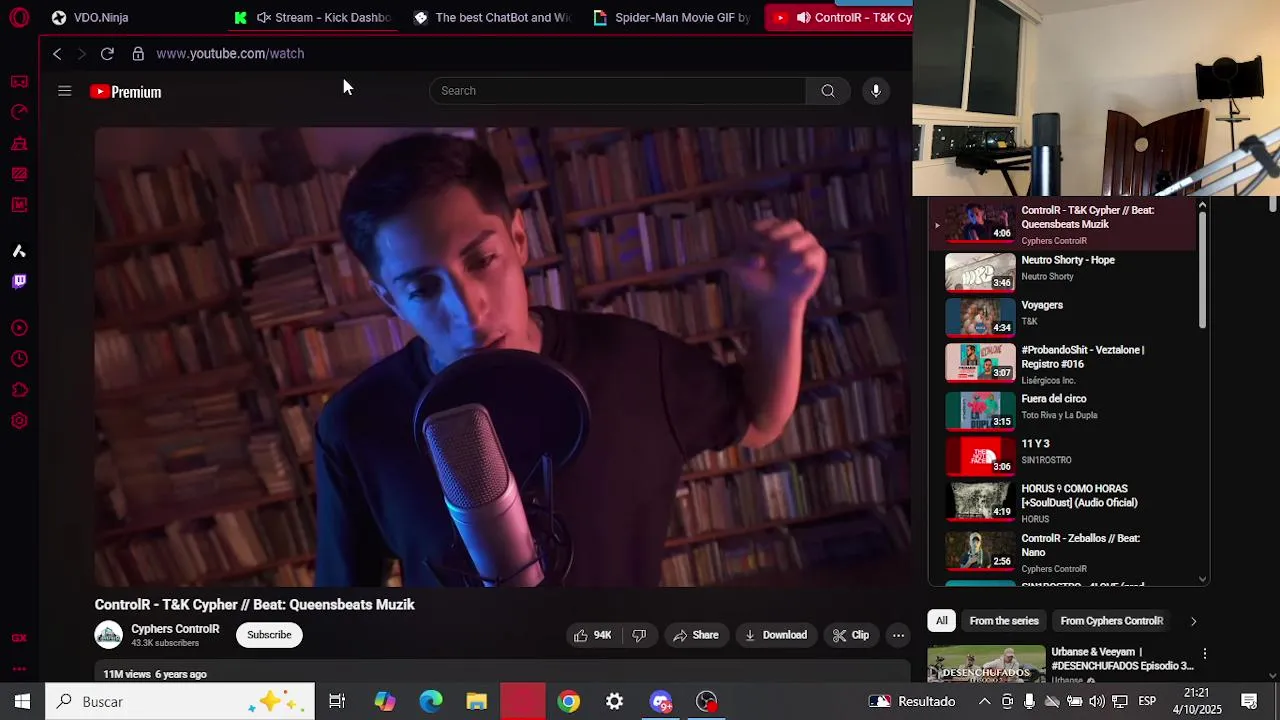1280x720 pixels.
Task: Open GX Control speedometer icon in sidebar
Action: (19, 112)
